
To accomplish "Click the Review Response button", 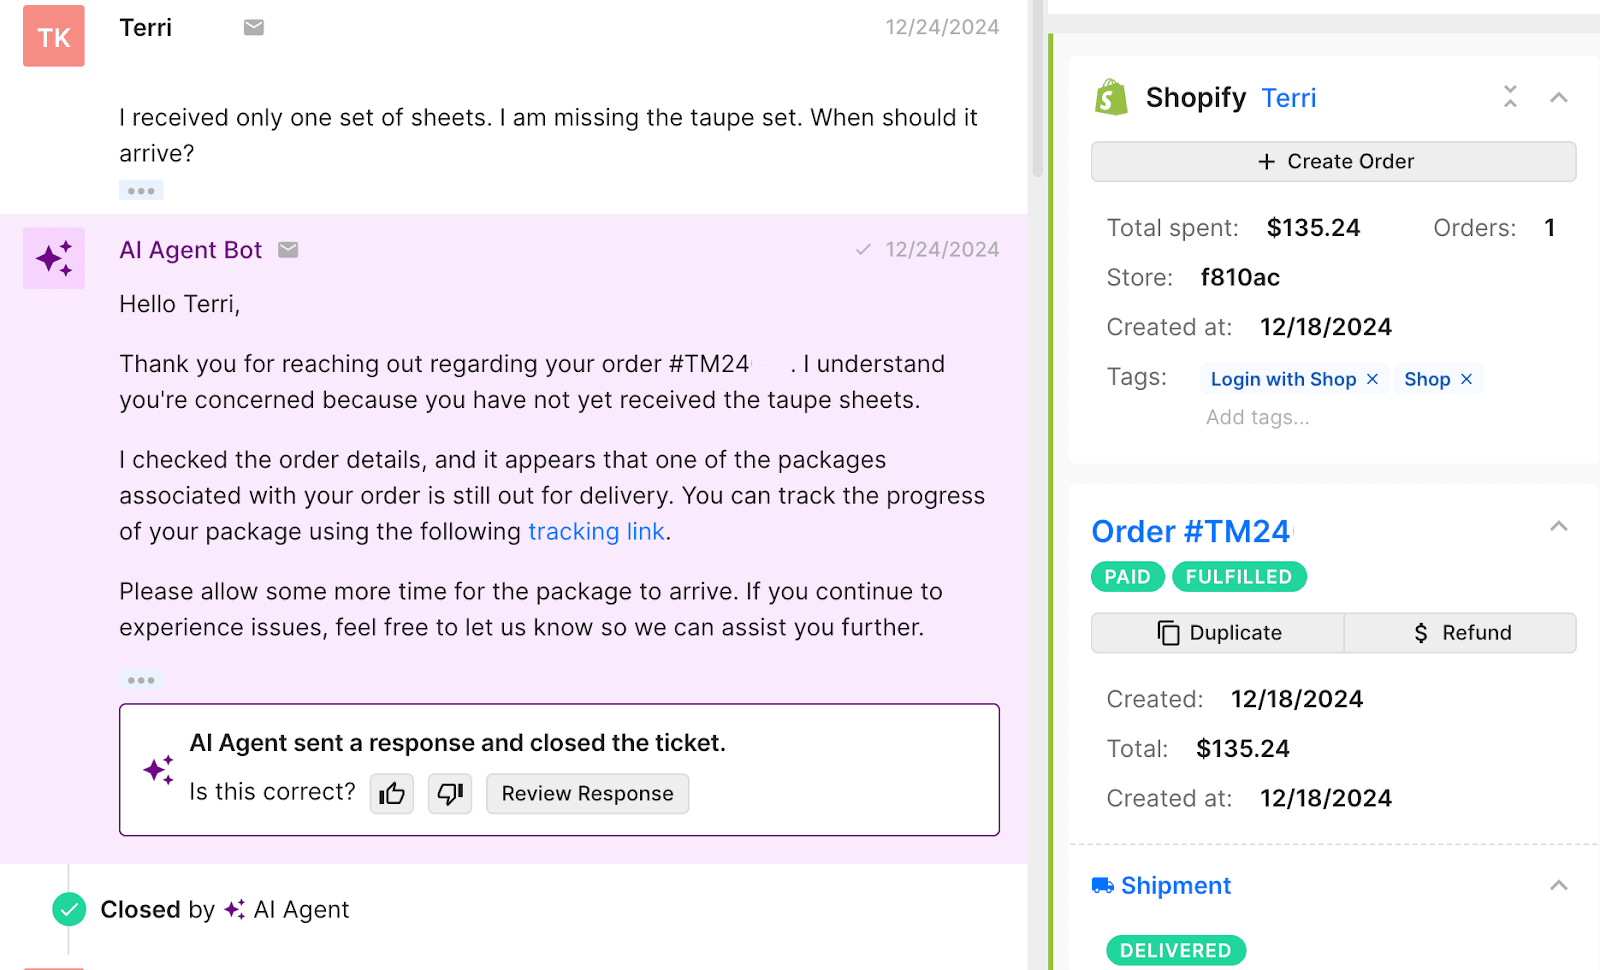I will click(587, 793).
